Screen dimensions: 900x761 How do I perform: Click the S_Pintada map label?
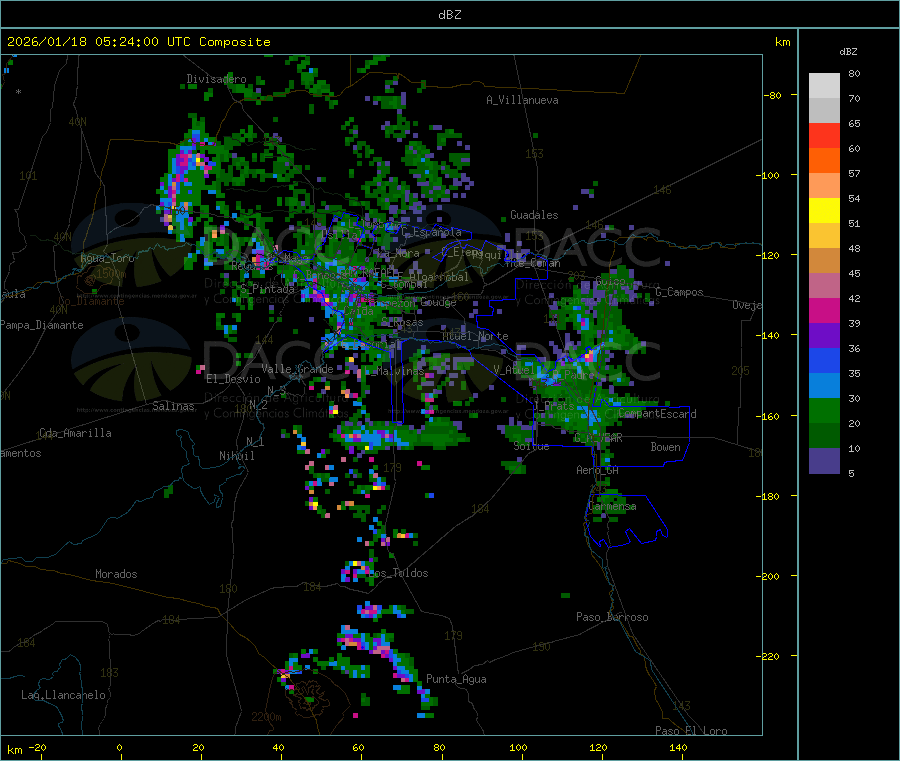click(x=267, y=289)
